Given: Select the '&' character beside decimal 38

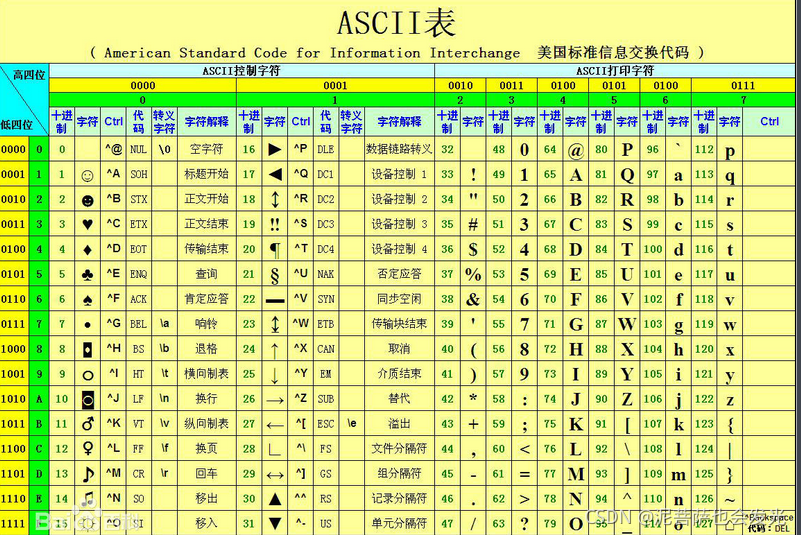Looking at the screenshot, I should coord(473,300).
